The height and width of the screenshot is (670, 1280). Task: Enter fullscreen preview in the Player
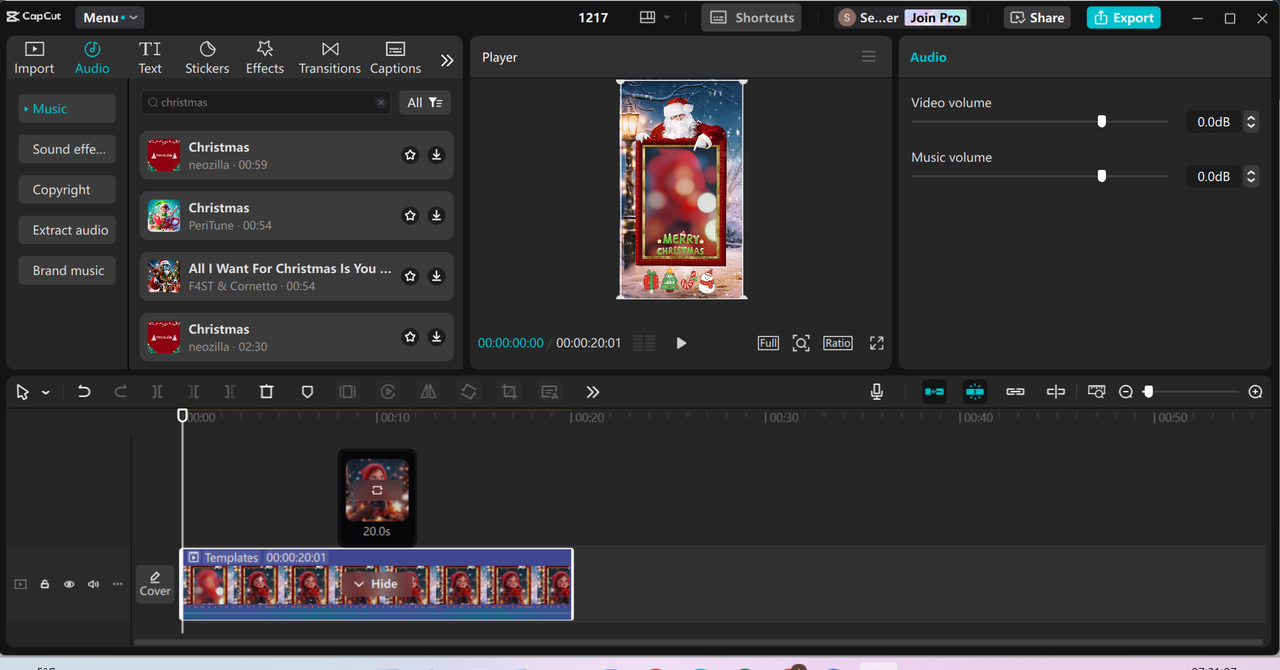[876, 343]
